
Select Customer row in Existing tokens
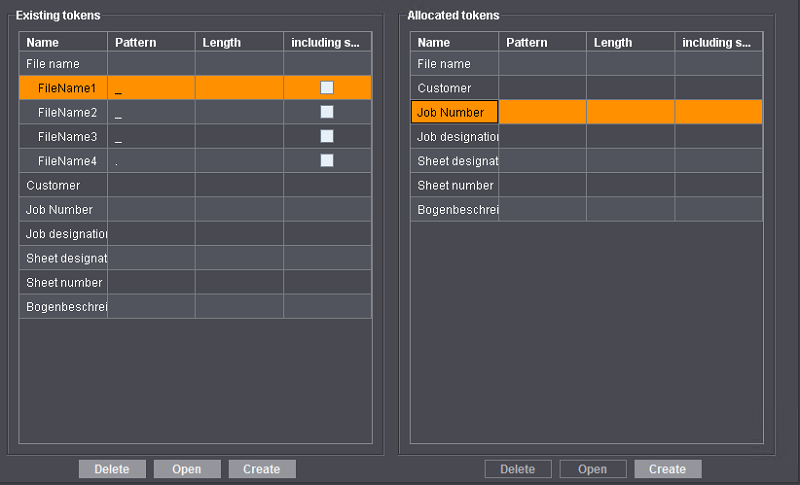click(195, 185)
